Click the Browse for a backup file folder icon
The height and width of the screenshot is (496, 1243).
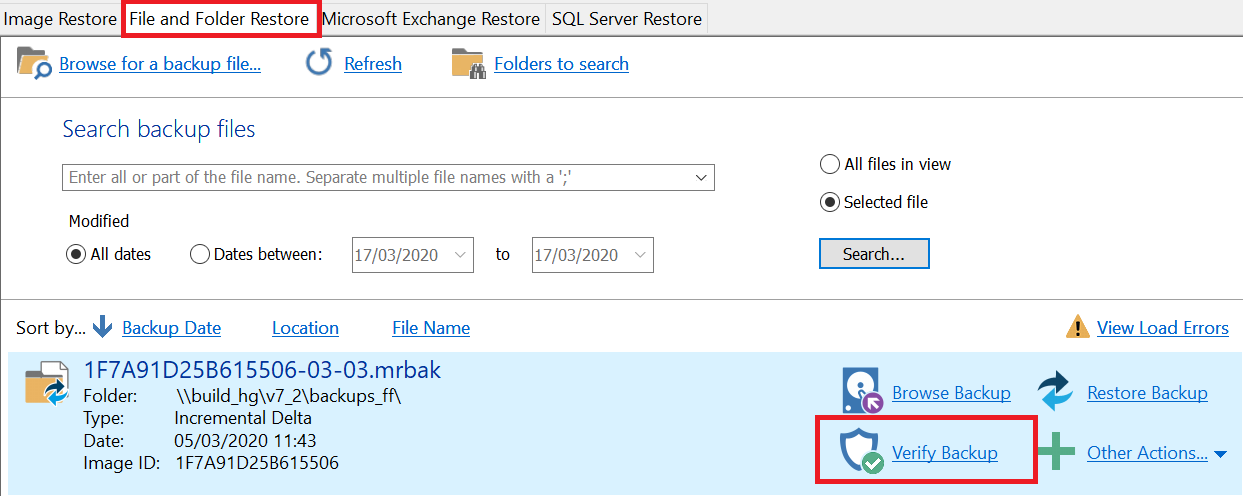click(x=34, y=63)
